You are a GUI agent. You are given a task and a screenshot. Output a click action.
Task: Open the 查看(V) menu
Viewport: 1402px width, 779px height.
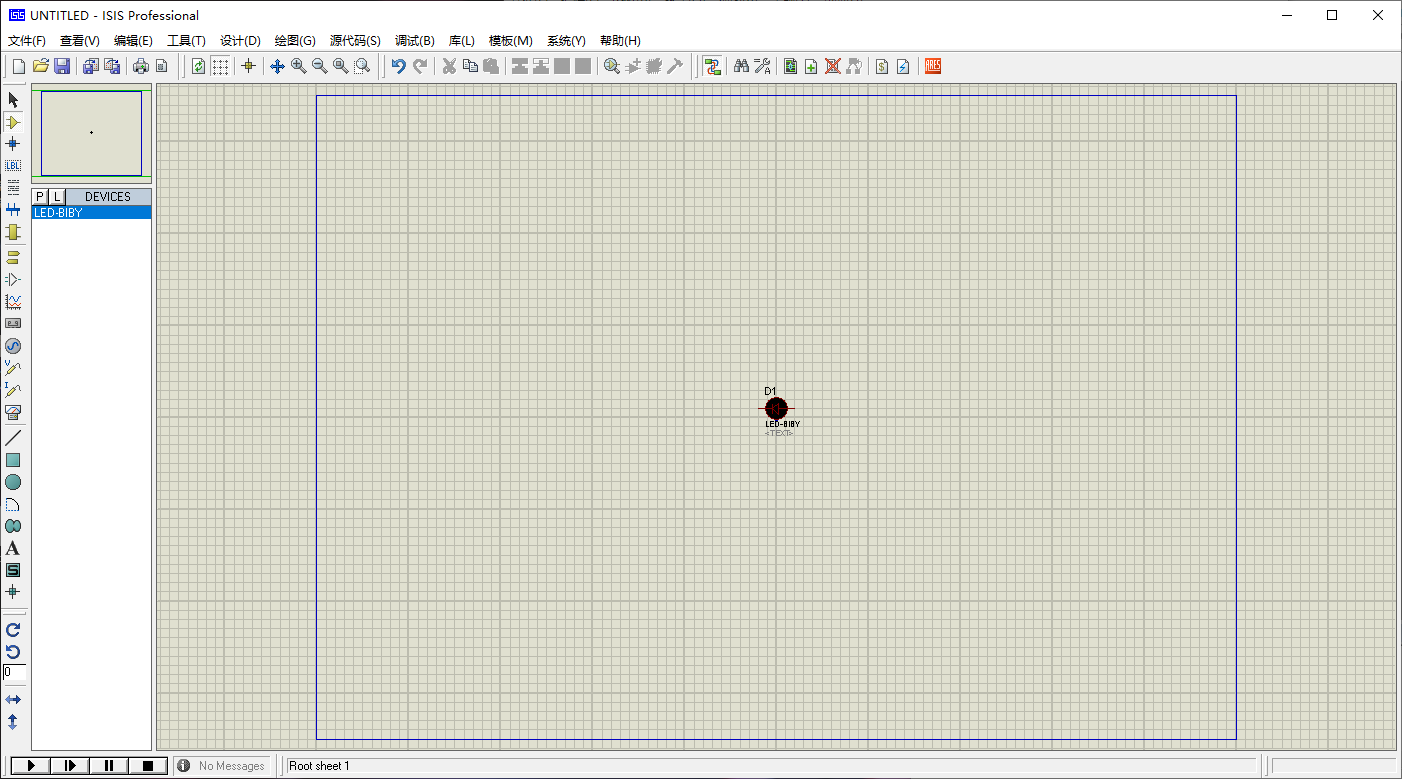(80, 41)
